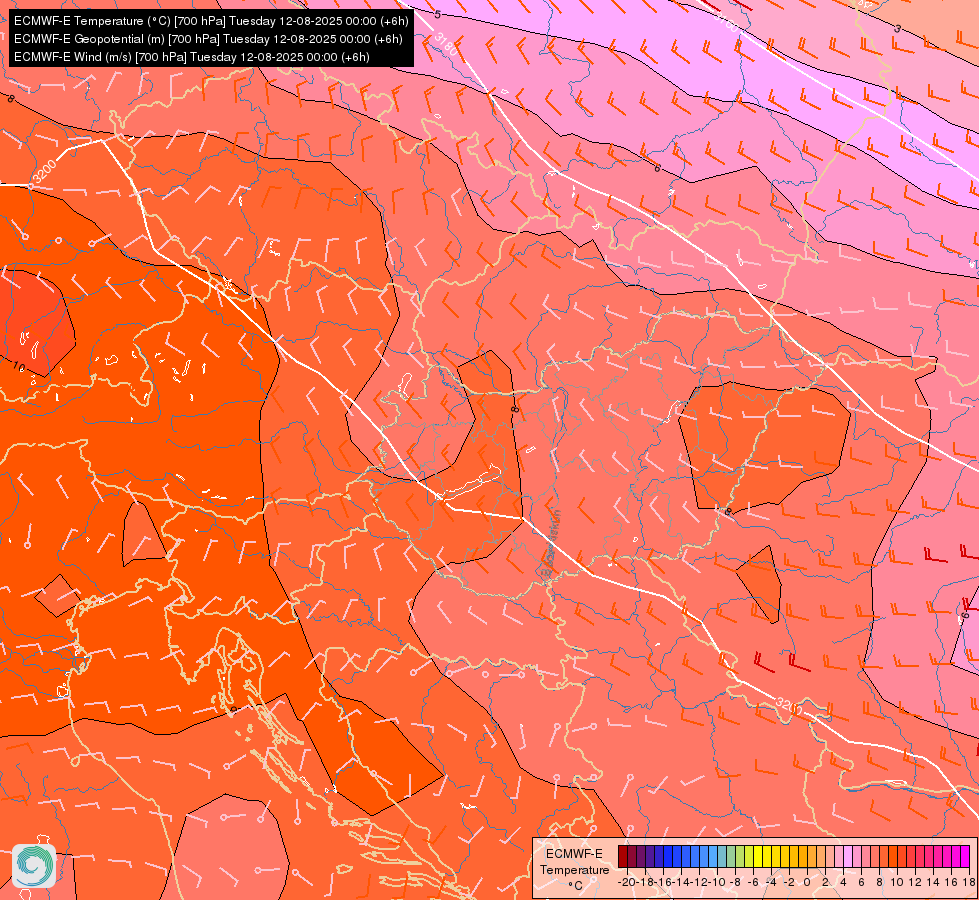Select the ECMWF-E Wind 700 hPa header line
Screen dimensions: 979x900
(192, 57)
